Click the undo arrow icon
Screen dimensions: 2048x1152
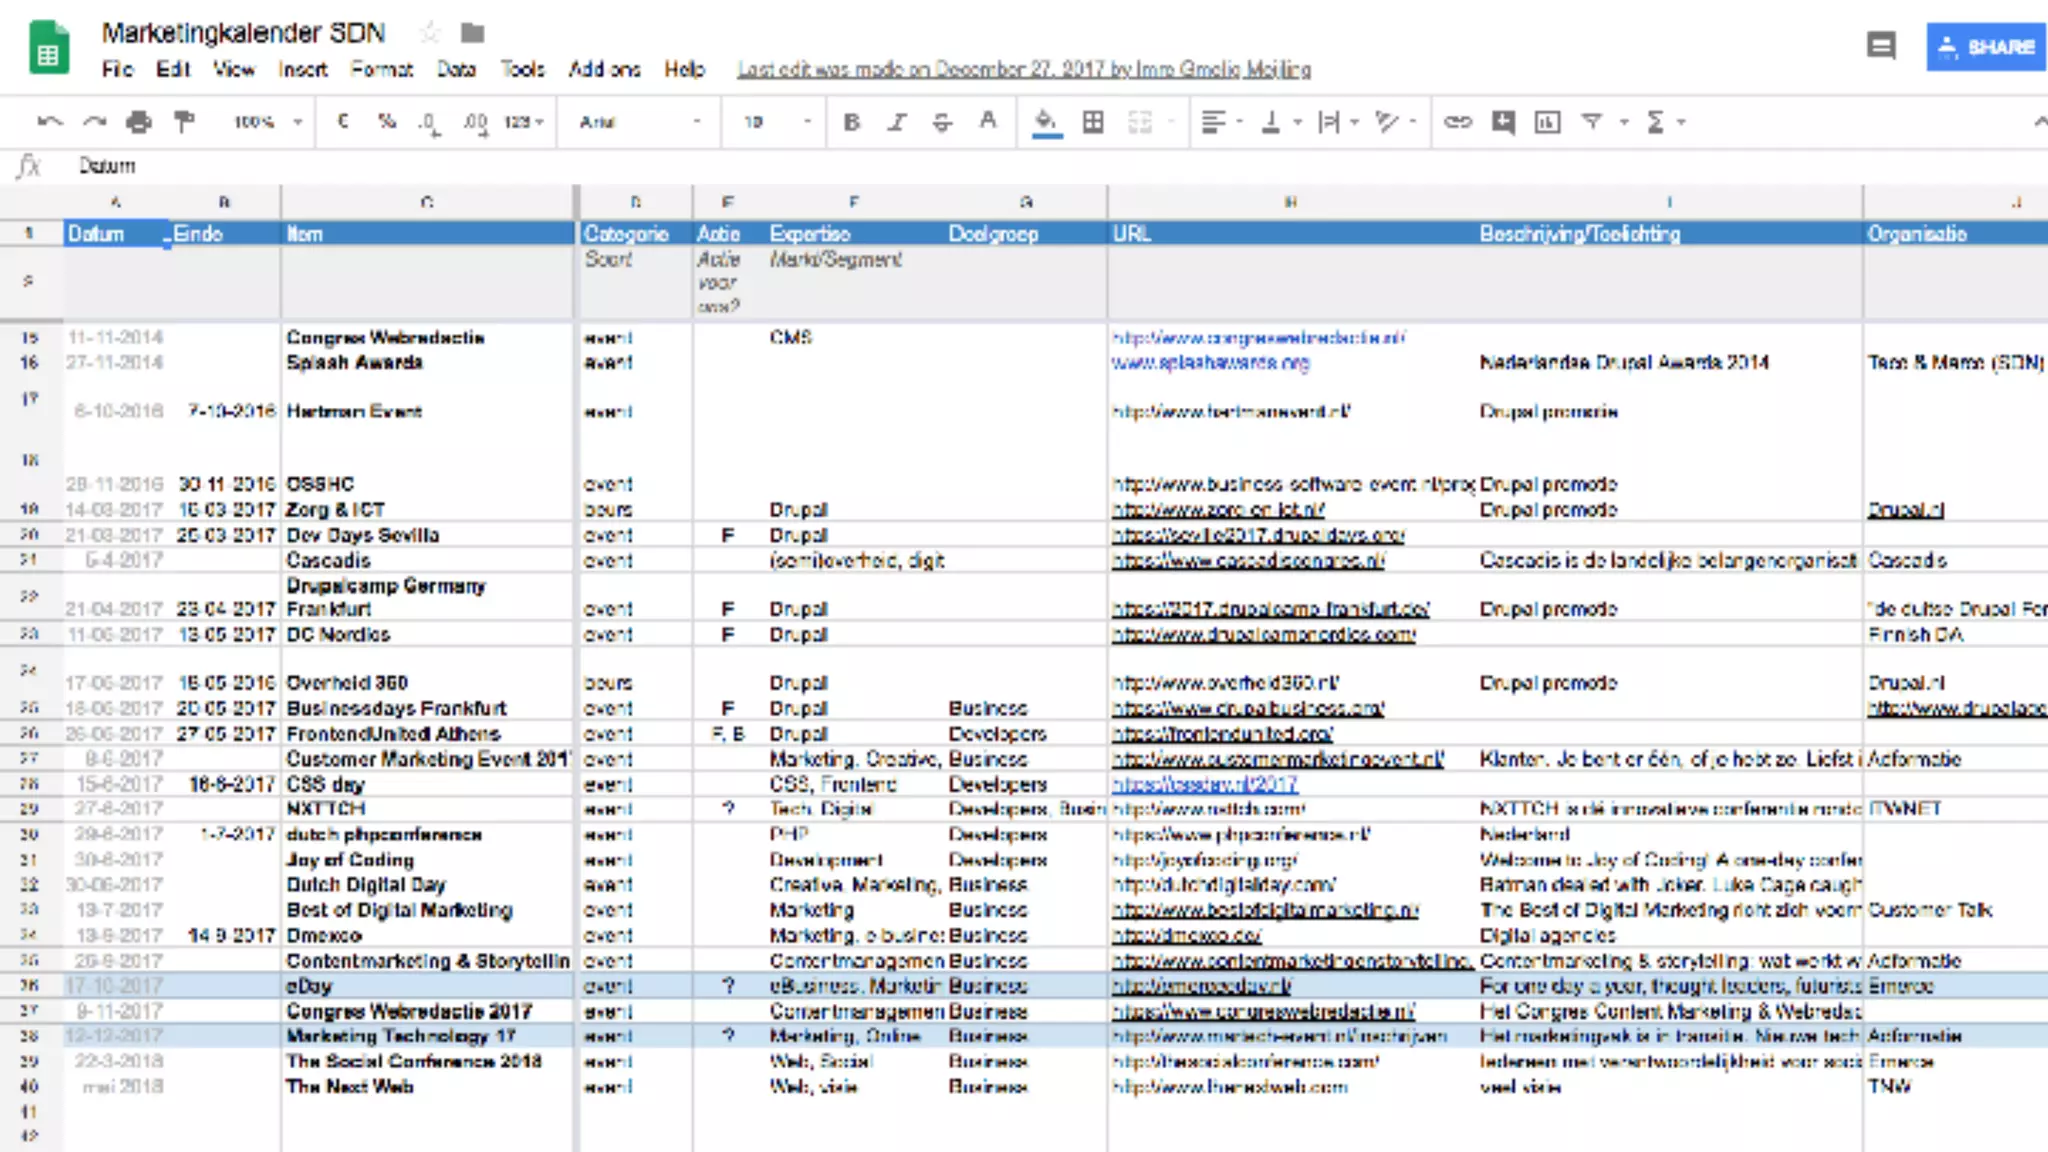pos(49,122)
